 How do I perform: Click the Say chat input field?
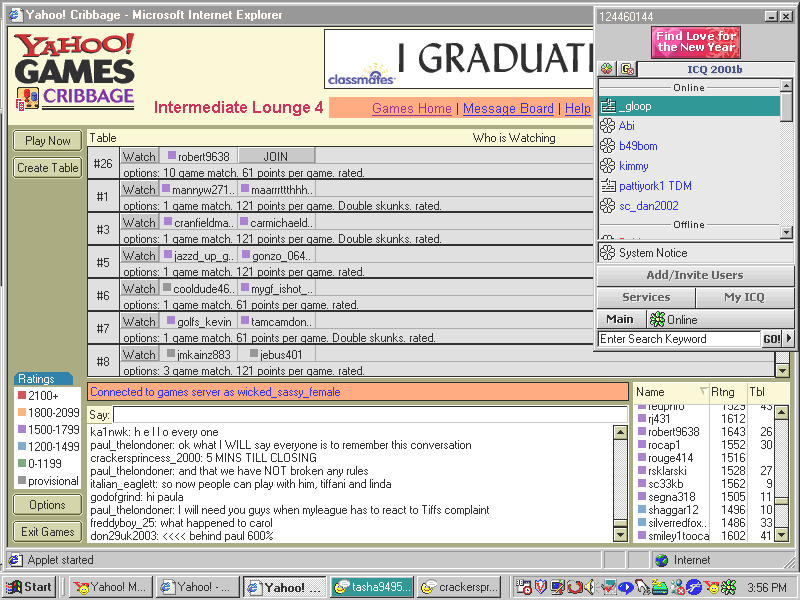tap(370, 414)
